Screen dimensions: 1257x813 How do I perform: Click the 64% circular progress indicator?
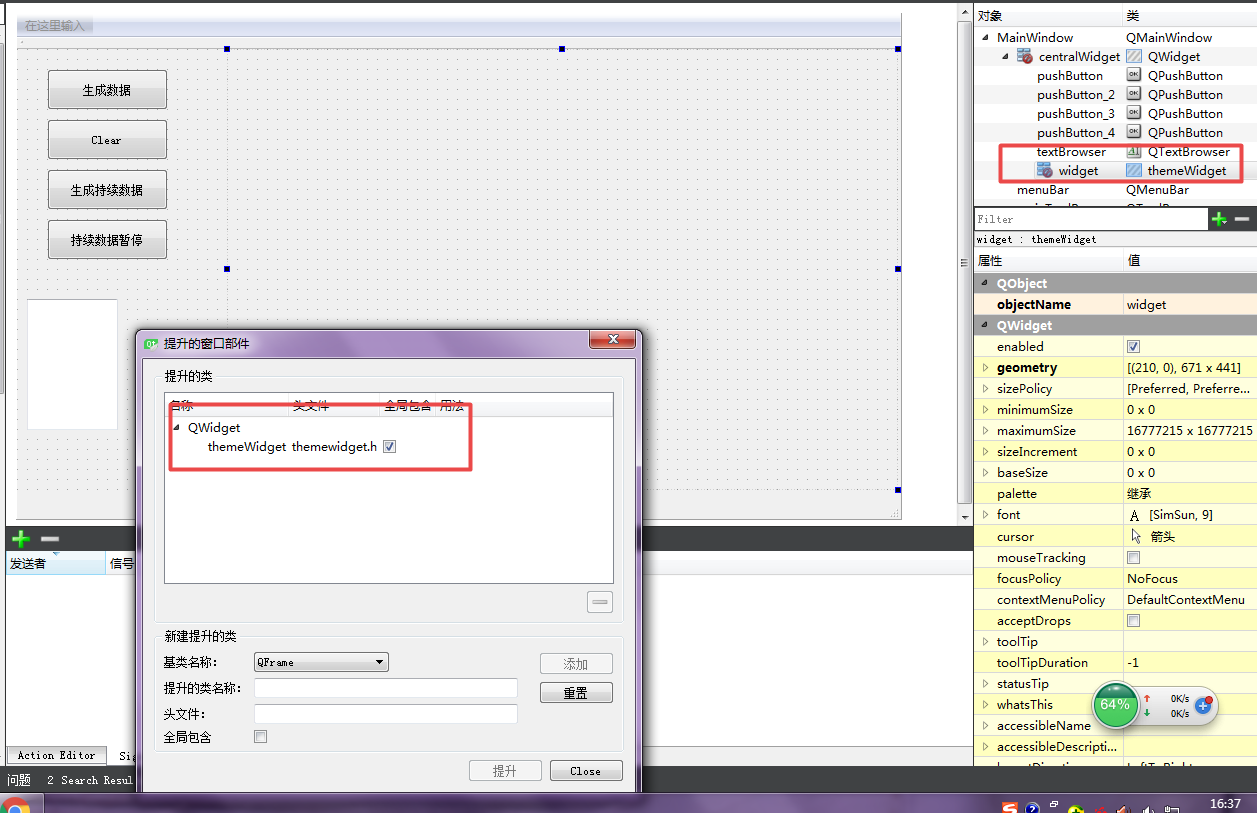[x=1115, y=705]
